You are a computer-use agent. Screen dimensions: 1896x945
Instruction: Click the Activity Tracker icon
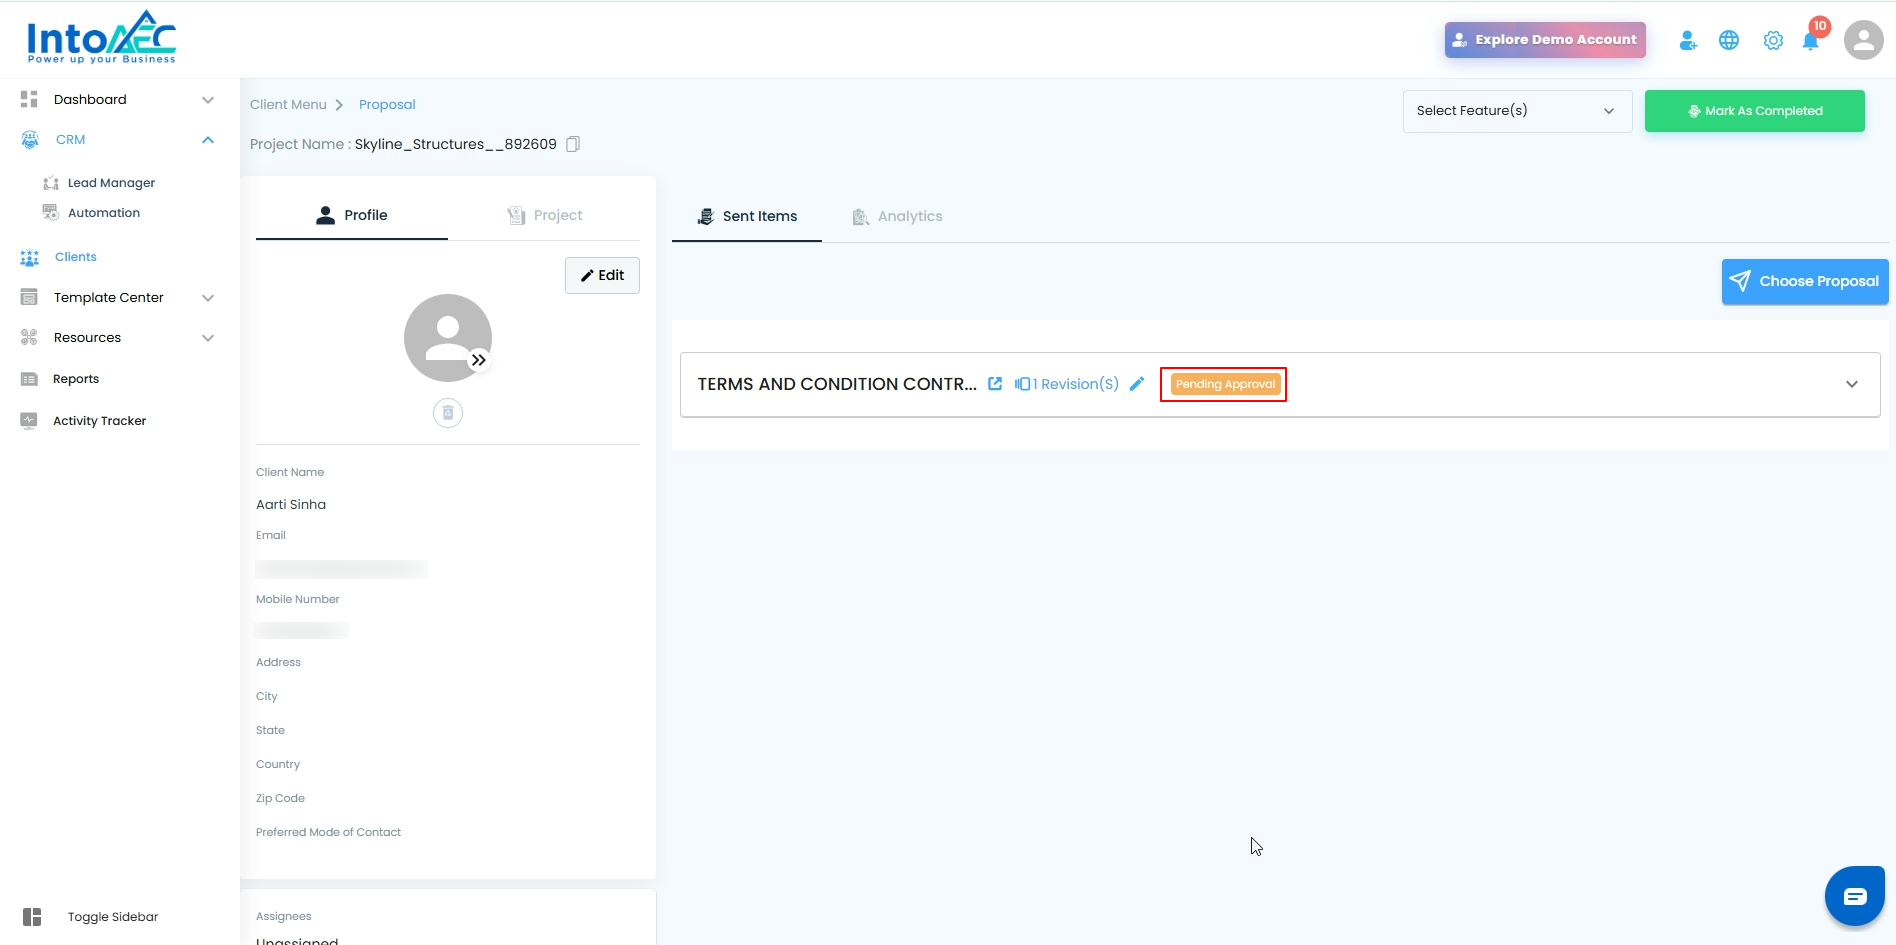click(x=29, y=421)
